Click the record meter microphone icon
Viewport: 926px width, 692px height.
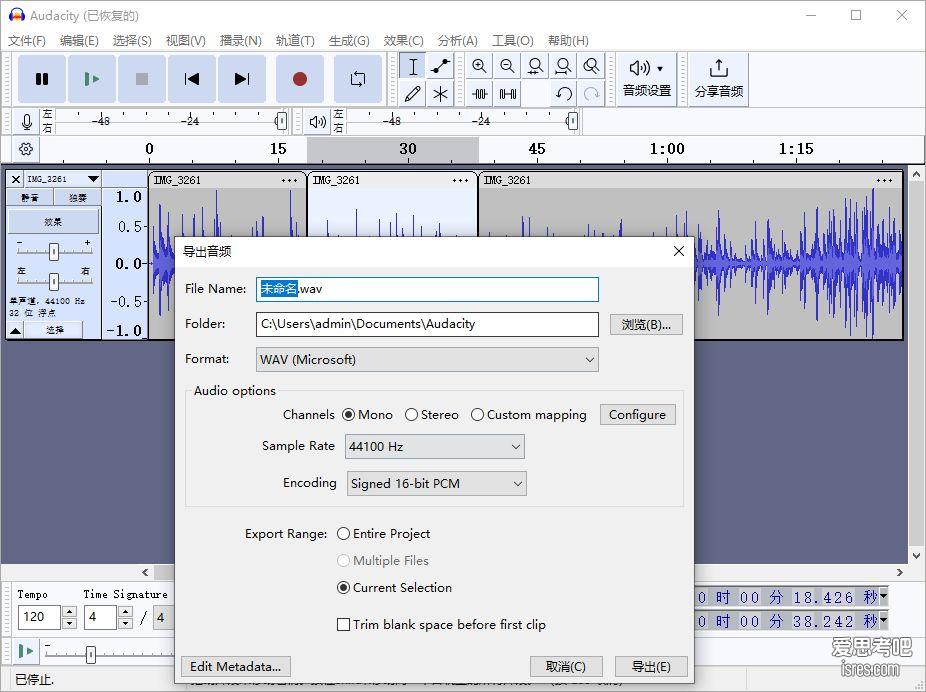click(x=26, y=122)
